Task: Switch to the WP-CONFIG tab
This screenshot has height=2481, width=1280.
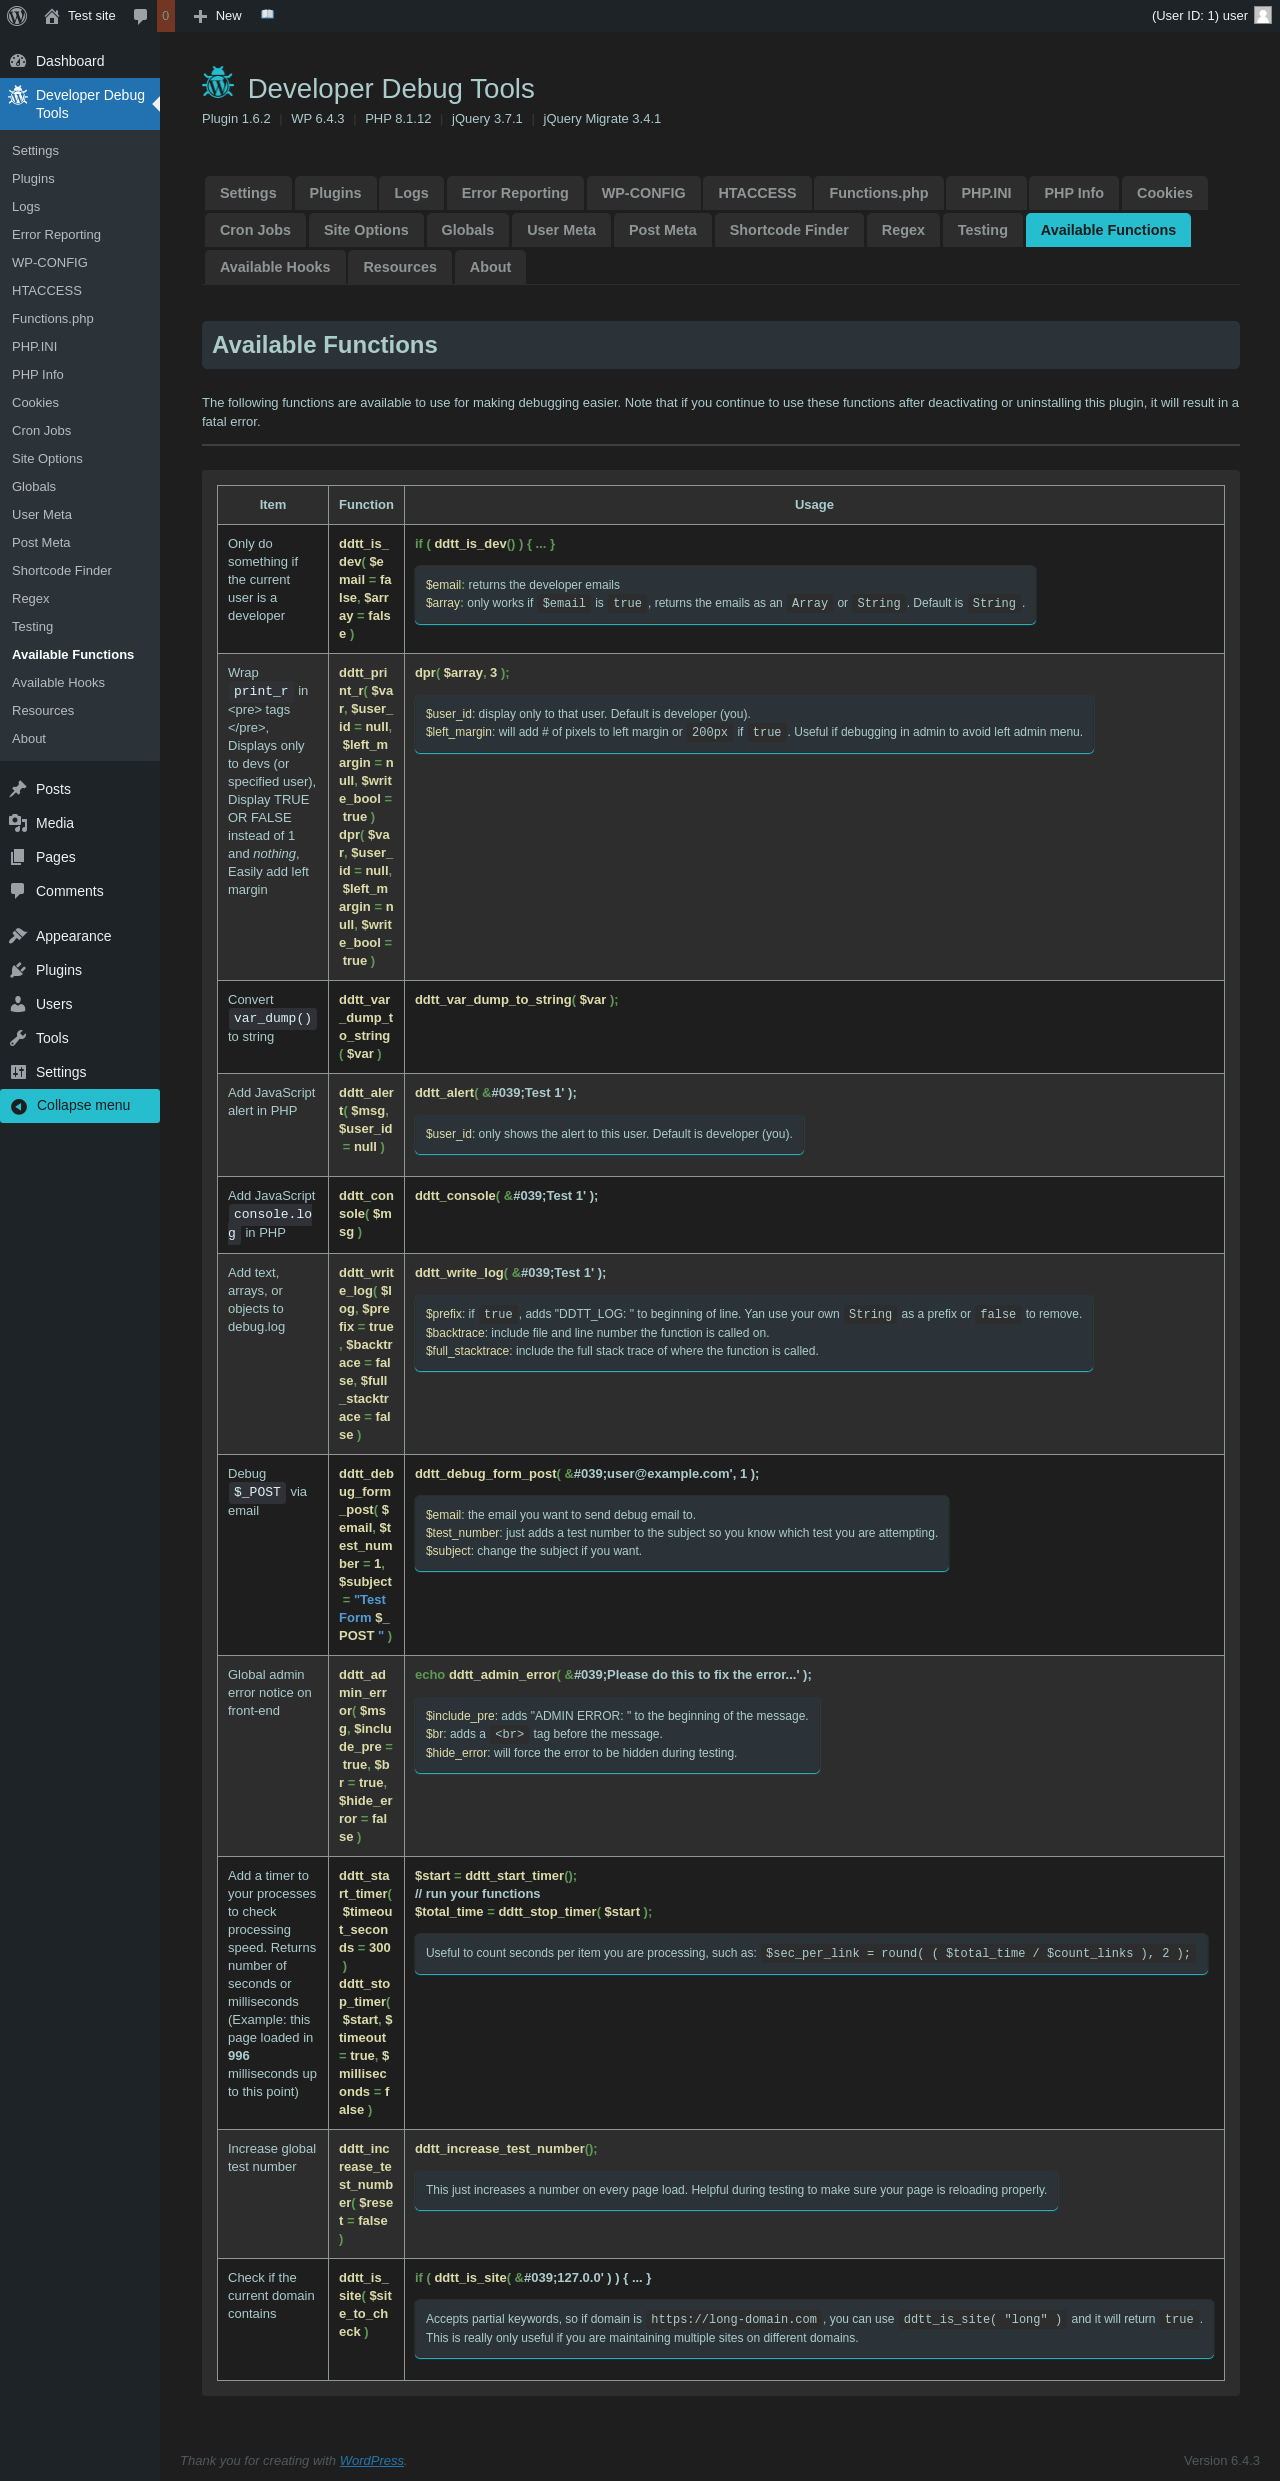Action: 643,193
